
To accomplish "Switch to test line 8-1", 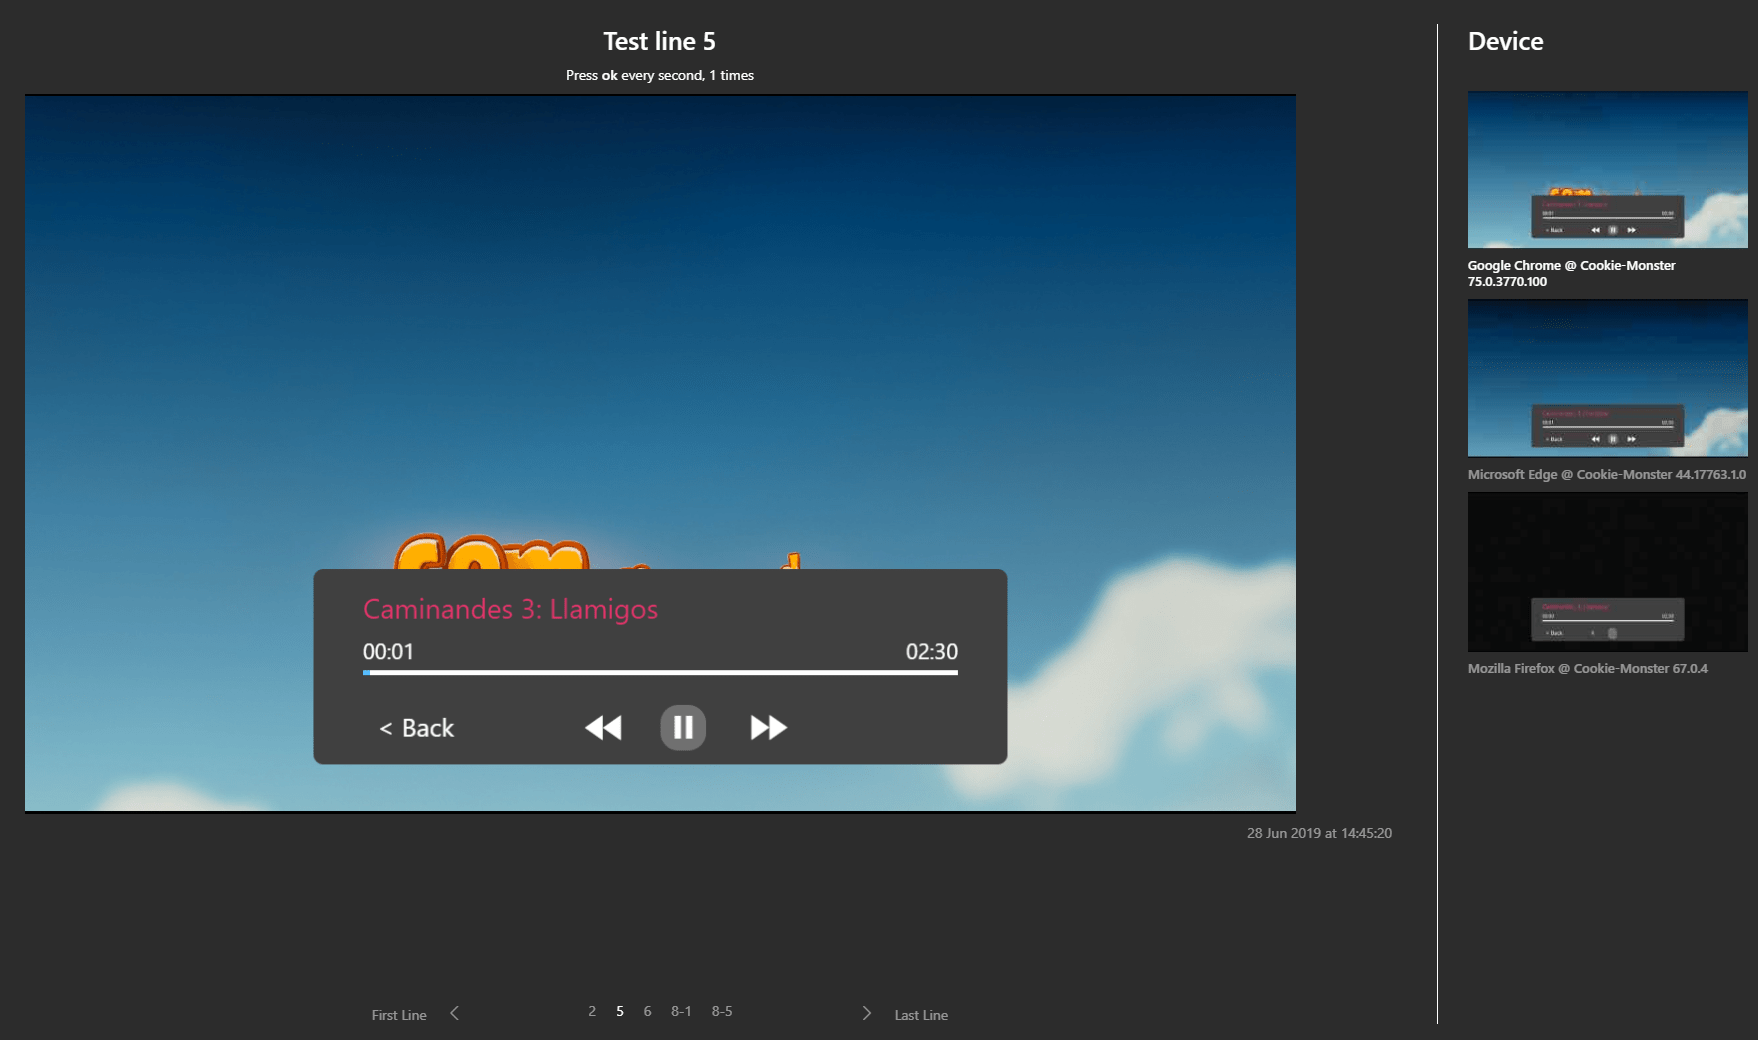I will click(x=683, y=1011).
